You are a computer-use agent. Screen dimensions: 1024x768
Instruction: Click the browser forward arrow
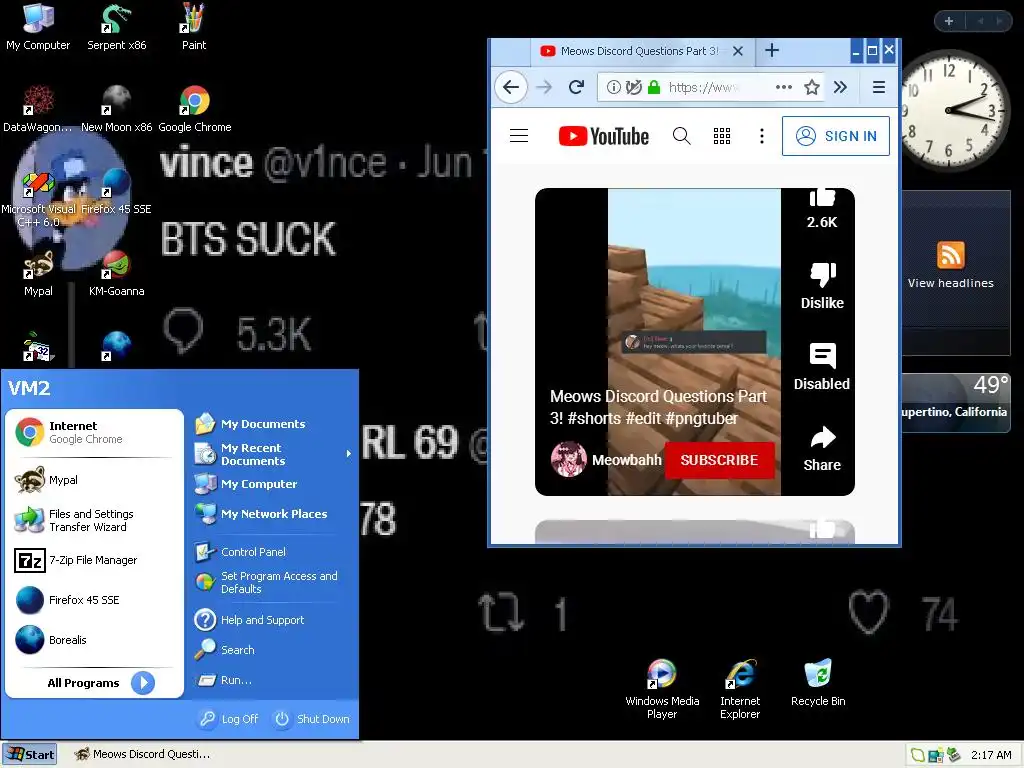544,87
